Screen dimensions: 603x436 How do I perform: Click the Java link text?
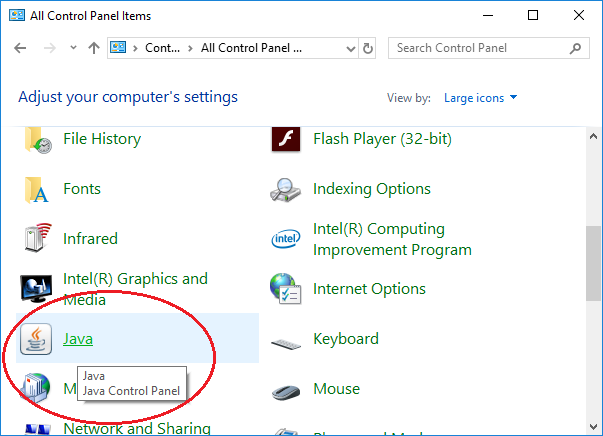click(x=78, y=339)
